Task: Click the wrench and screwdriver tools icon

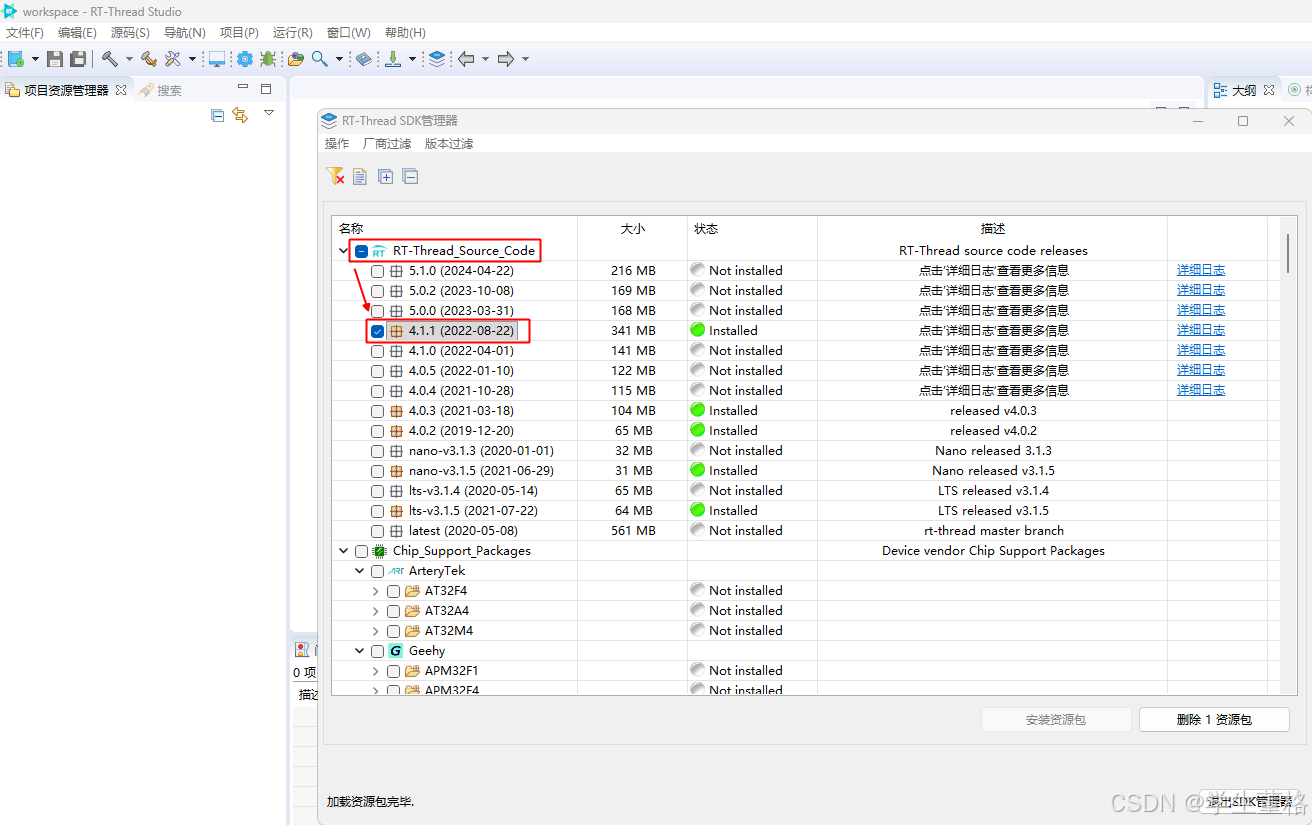Action: pos(173,59)
